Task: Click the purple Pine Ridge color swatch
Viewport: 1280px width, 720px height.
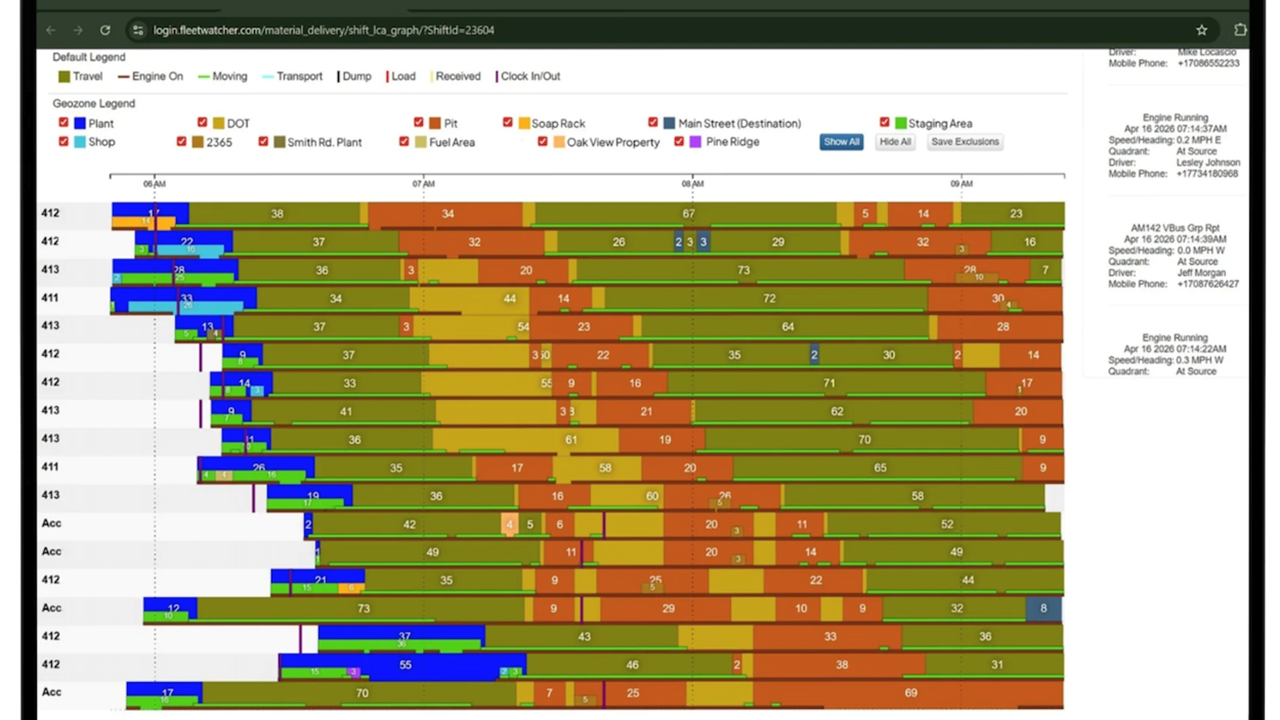Action: click(x=695, y=142)
